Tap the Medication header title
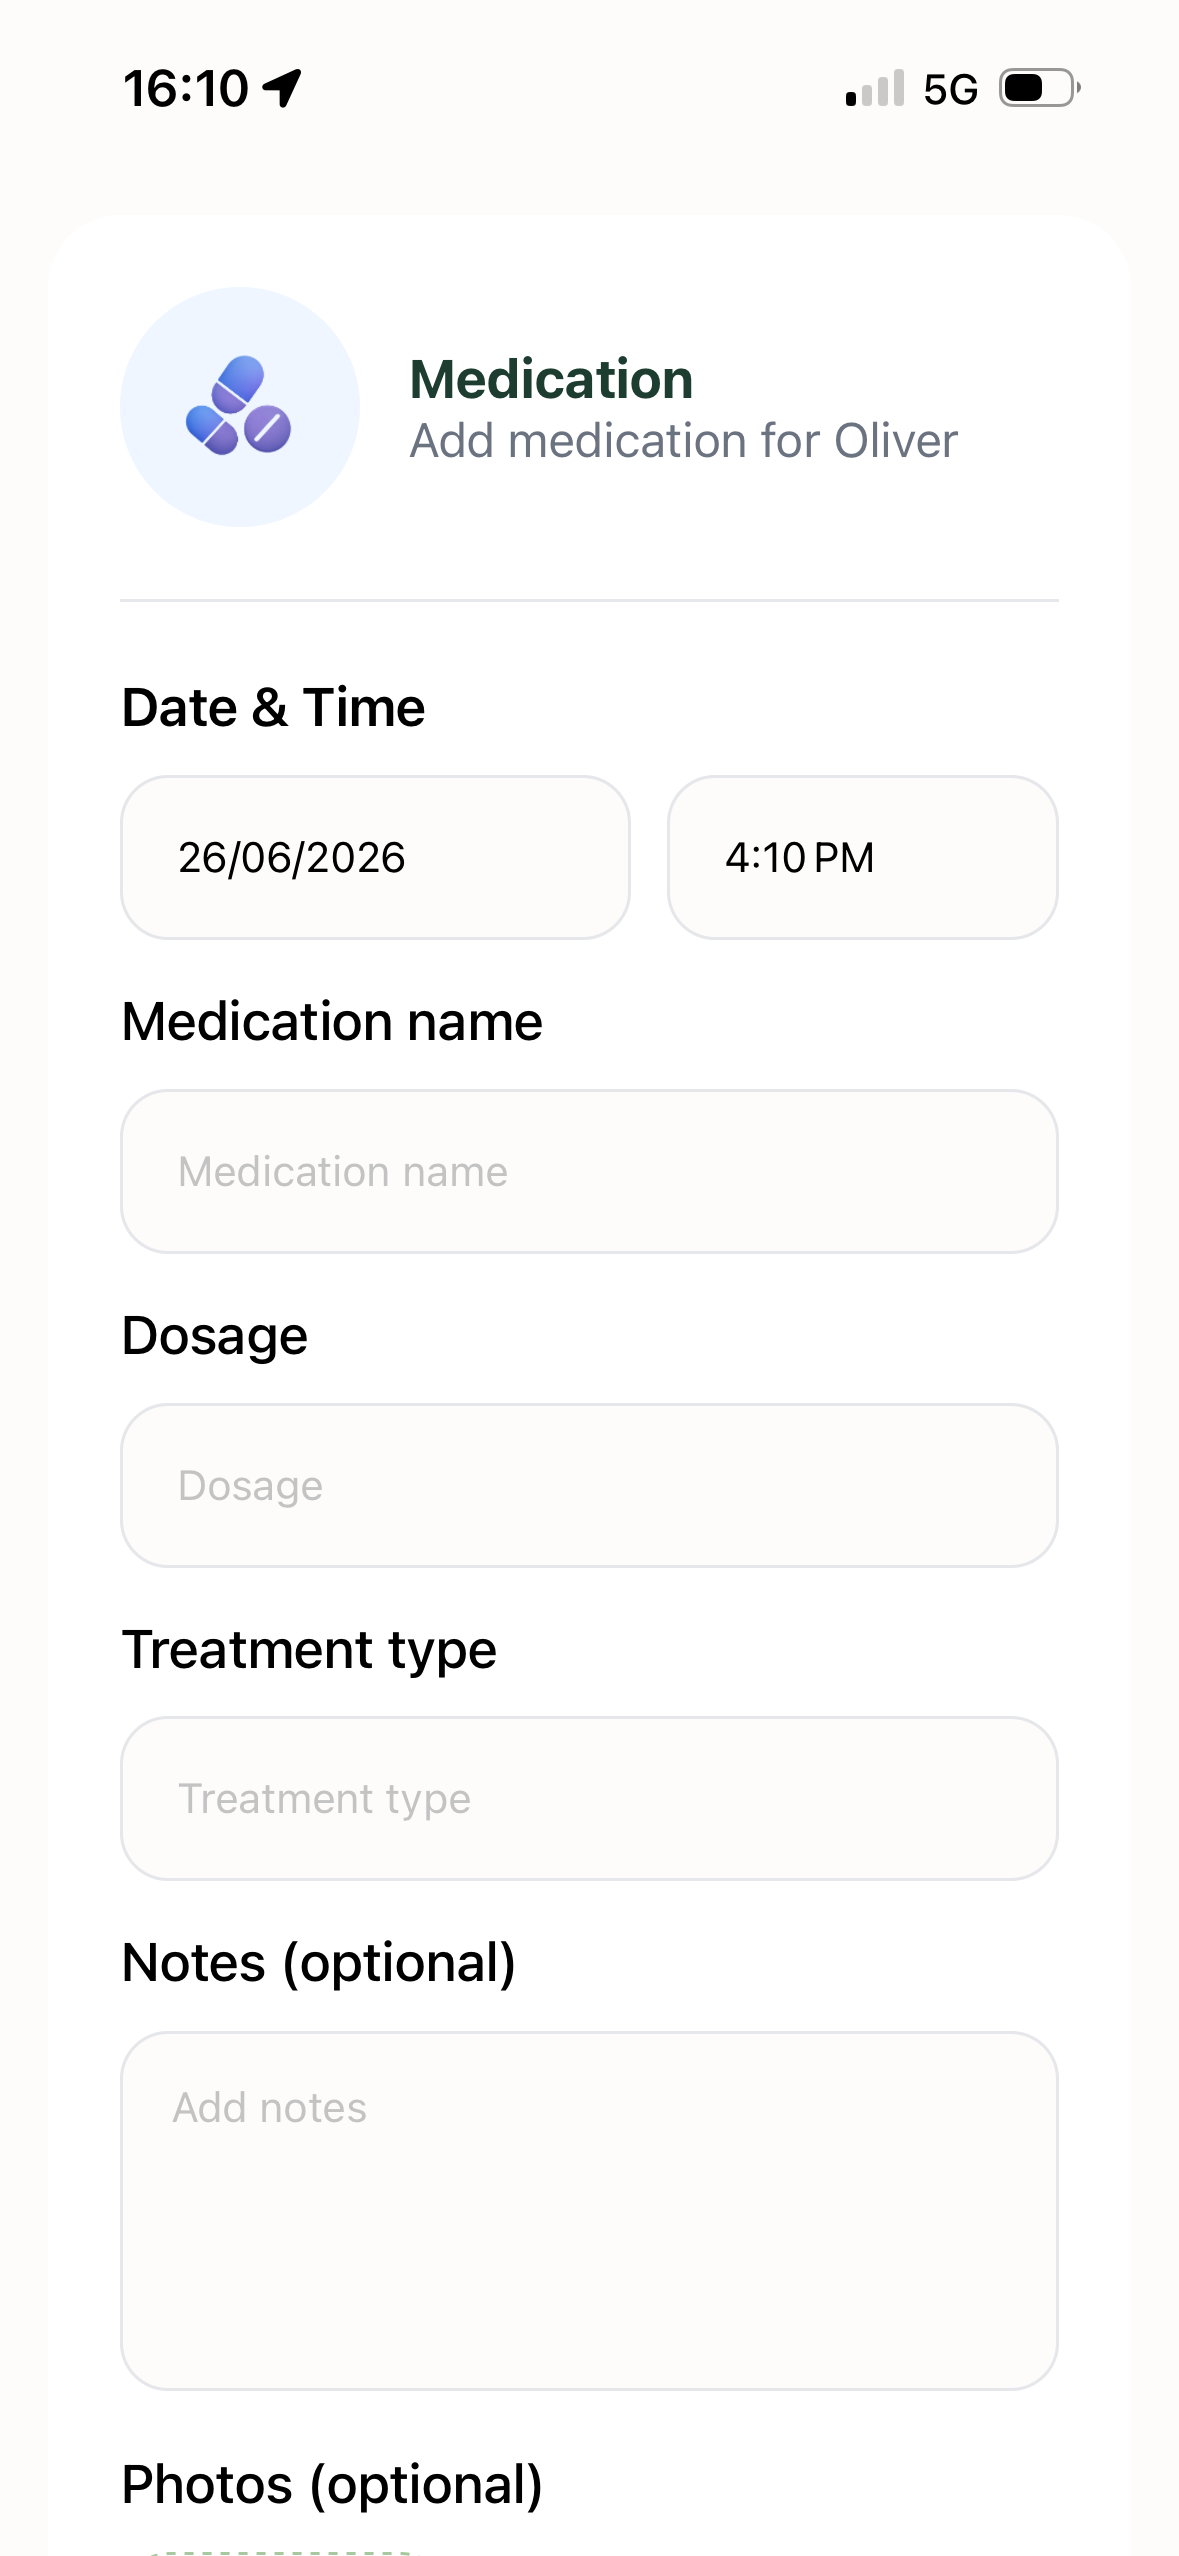This screenshot has width=1179, height=2556. 551,379
